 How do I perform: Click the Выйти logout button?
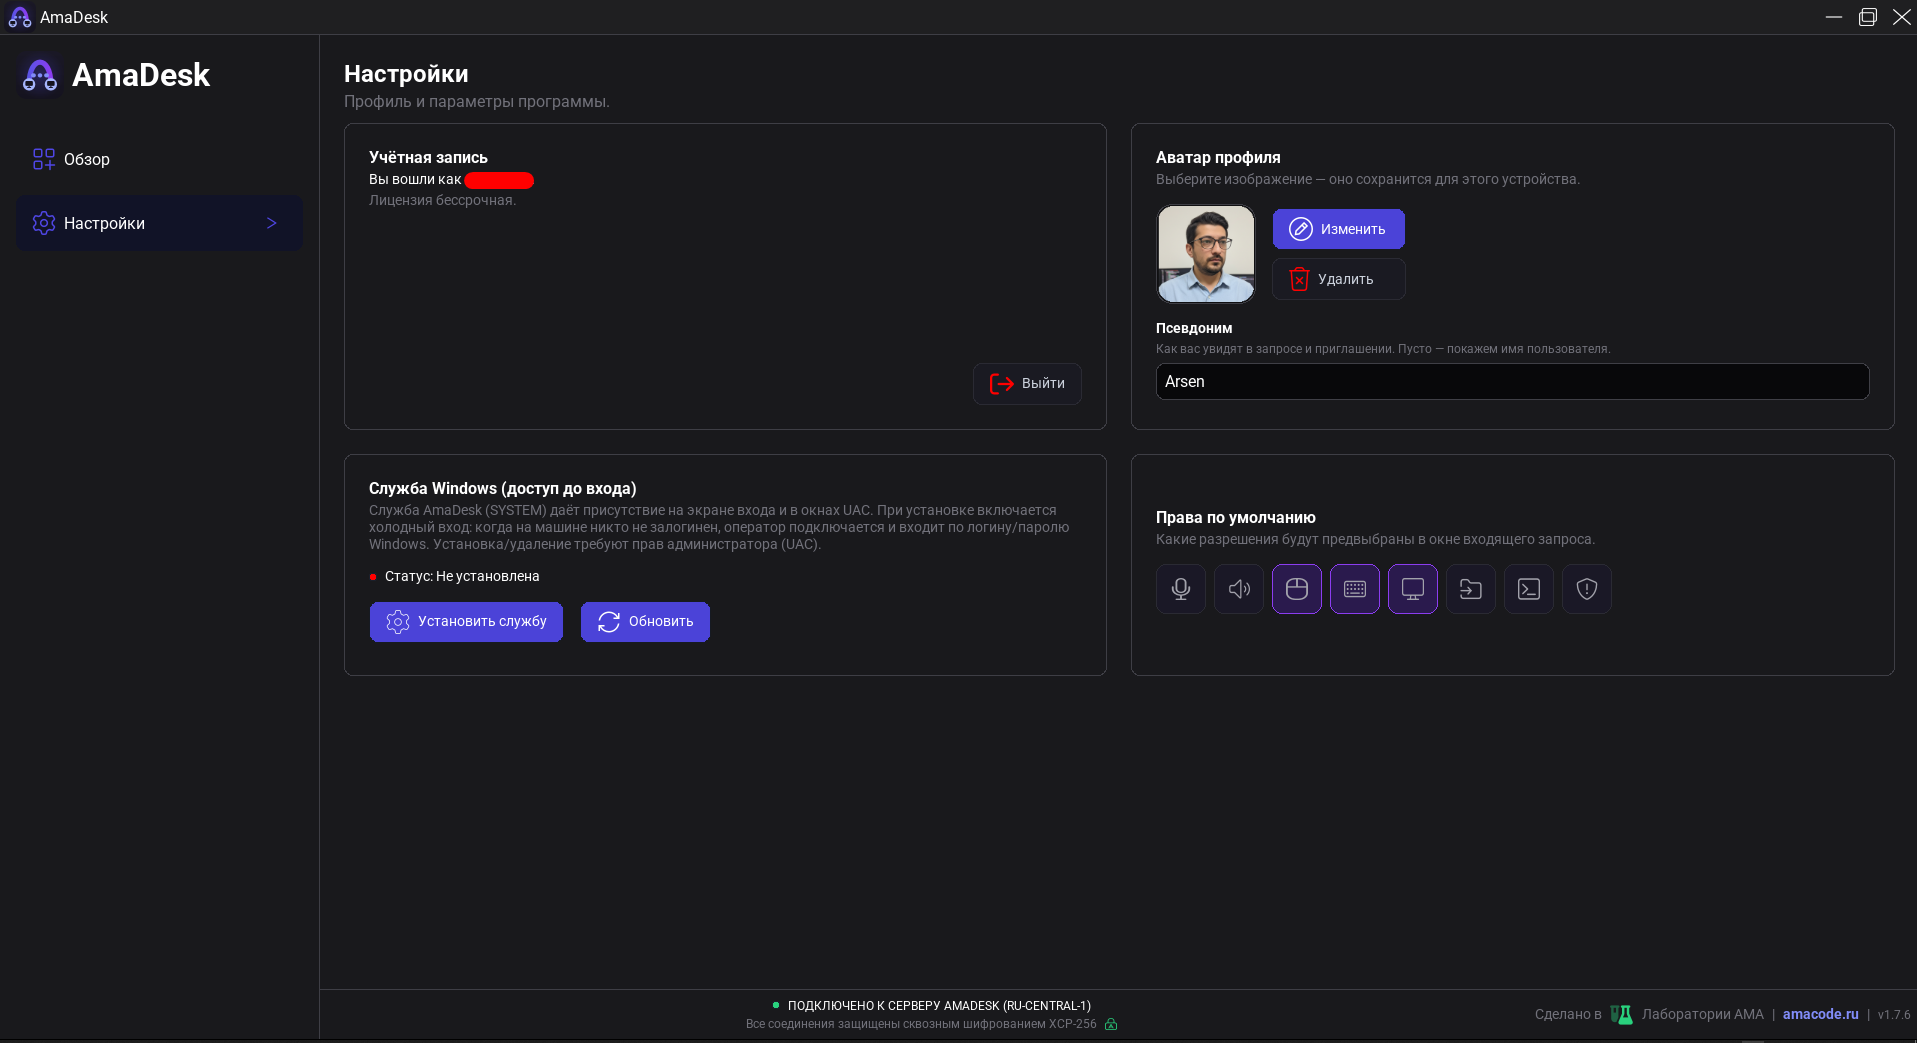[x=1027, y=384]
